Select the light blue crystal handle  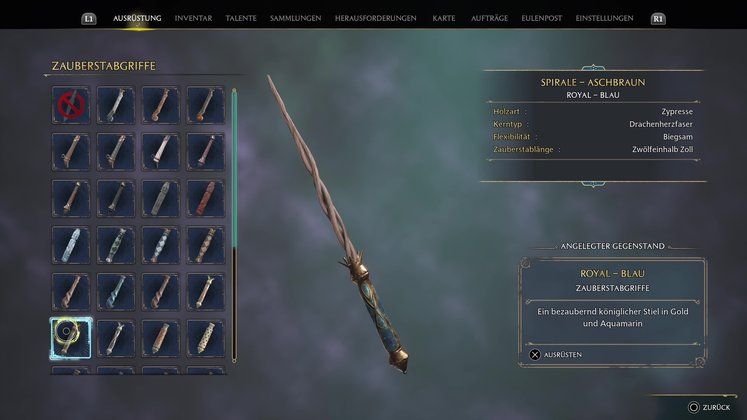[71, 245]
